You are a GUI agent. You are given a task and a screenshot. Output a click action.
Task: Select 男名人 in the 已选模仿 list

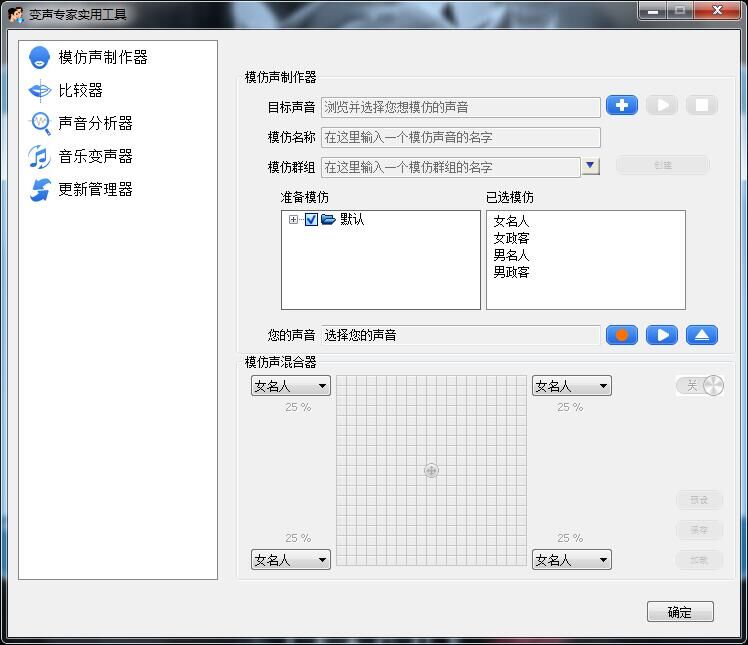point(511,255)
